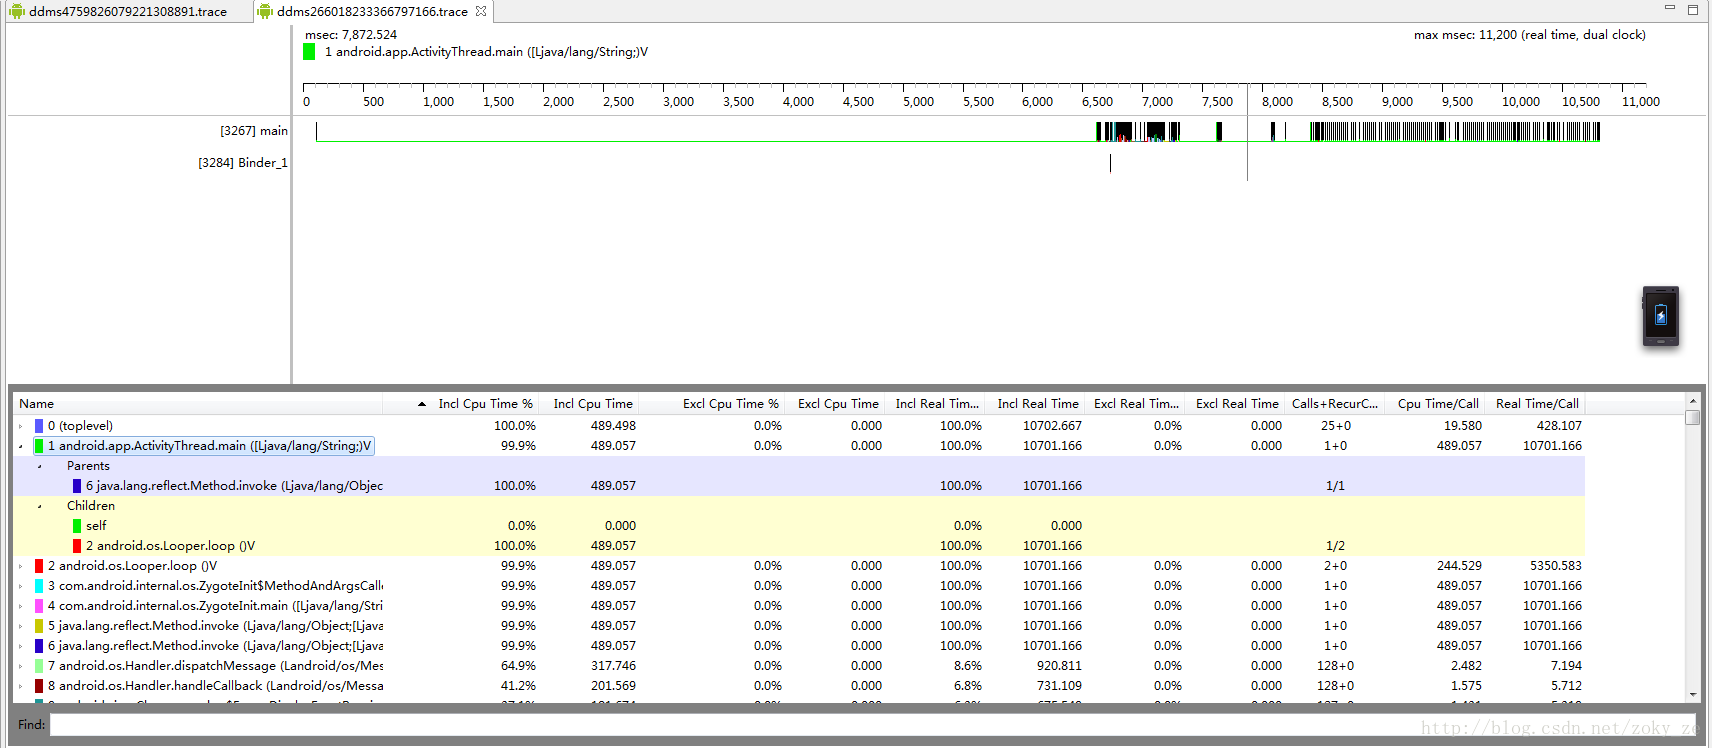This screenshot has height=748, width=1712.
Task: Sort by Real Time/Call column header
Action: pos(1537,404)
